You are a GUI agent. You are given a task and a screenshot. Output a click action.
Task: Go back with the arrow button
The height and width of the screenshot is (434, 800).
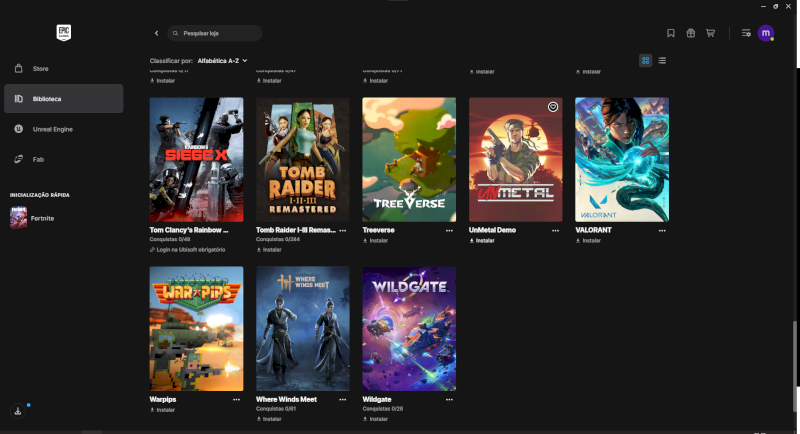click(x=156, y=33)
